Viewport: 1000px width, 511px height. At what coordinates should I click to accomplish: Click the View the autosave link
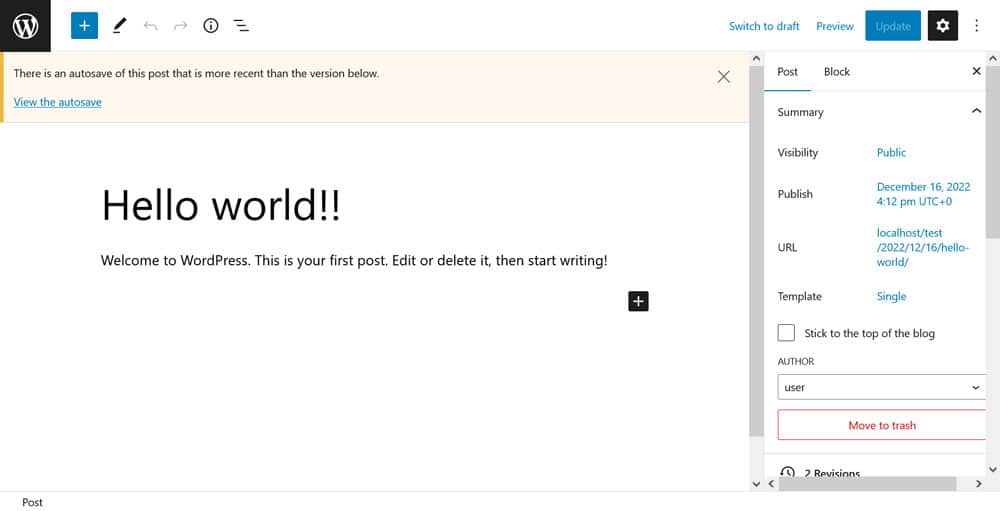coord(57,102)
